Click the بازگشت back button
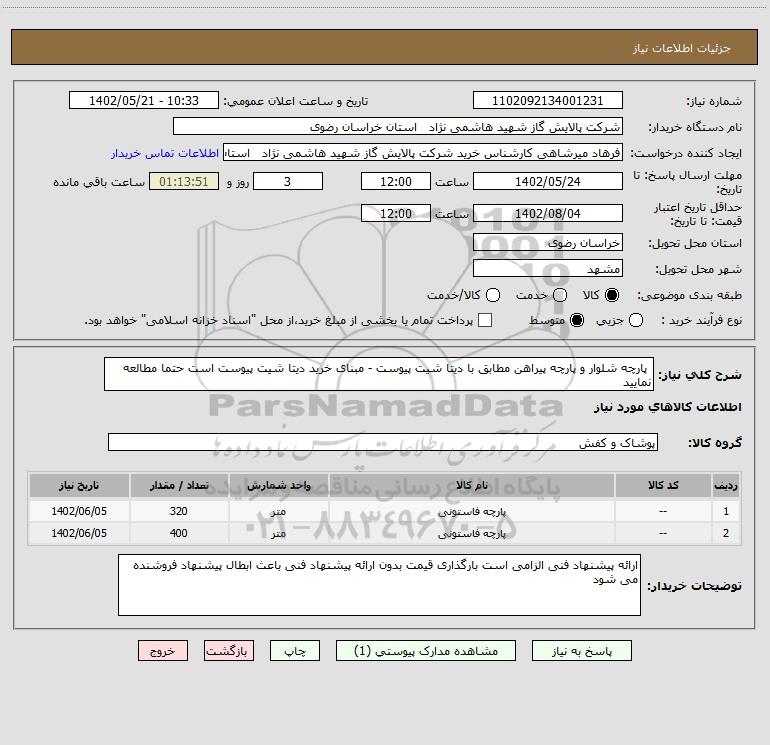 tap(229, 651)
